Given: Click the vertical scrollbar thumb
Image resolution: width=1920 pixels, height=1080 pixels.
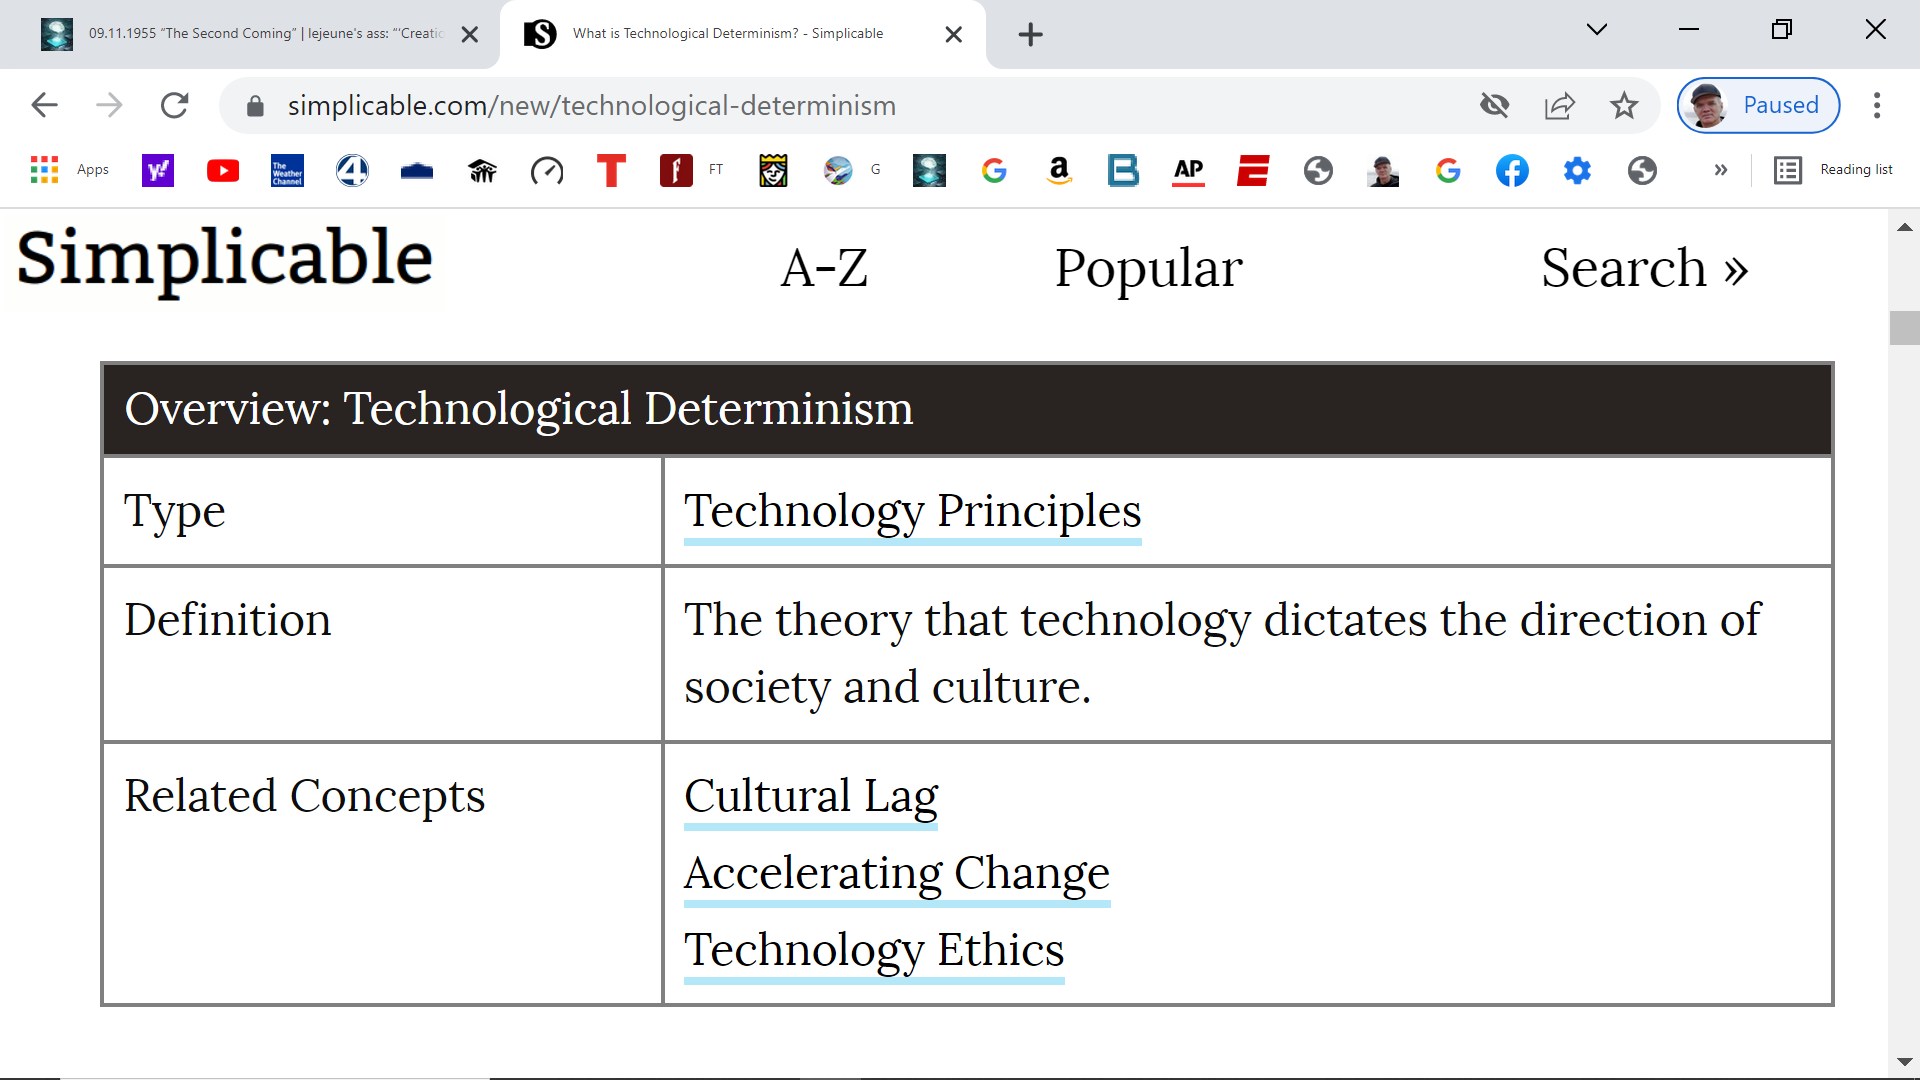Looking at the screenshot, I should click(1904, 328).
